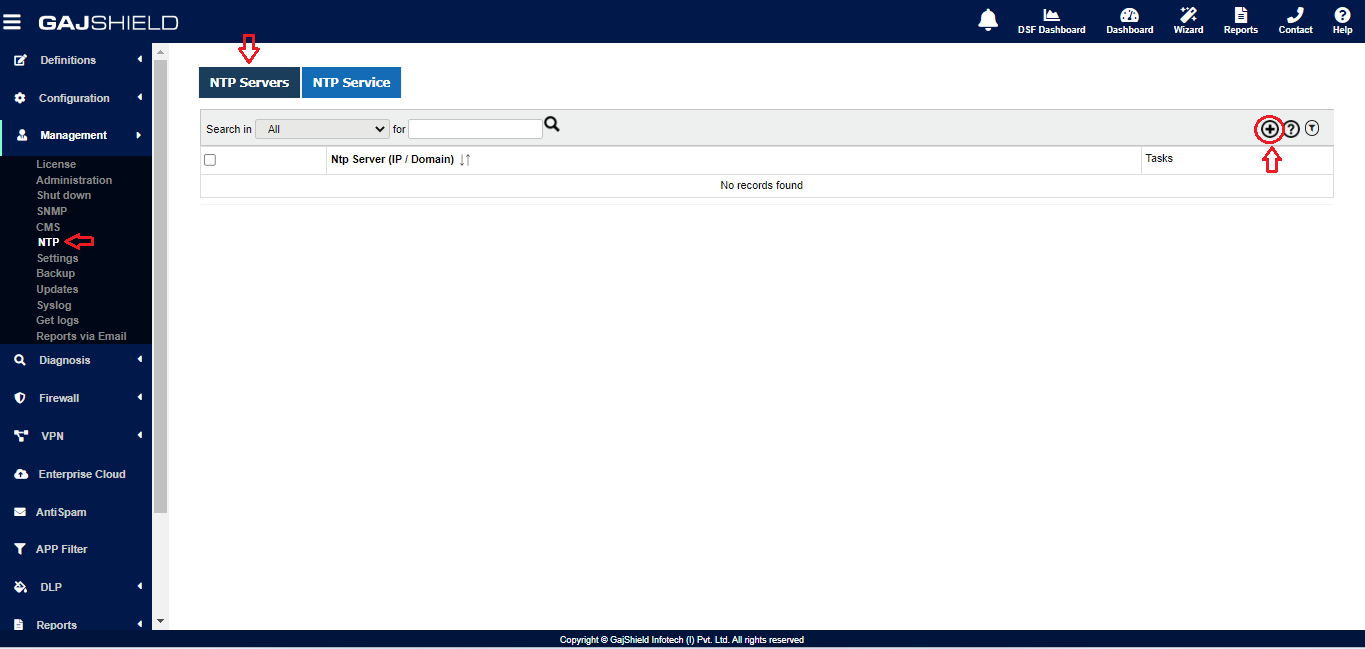Open Updates under Management

pos(57,289)
